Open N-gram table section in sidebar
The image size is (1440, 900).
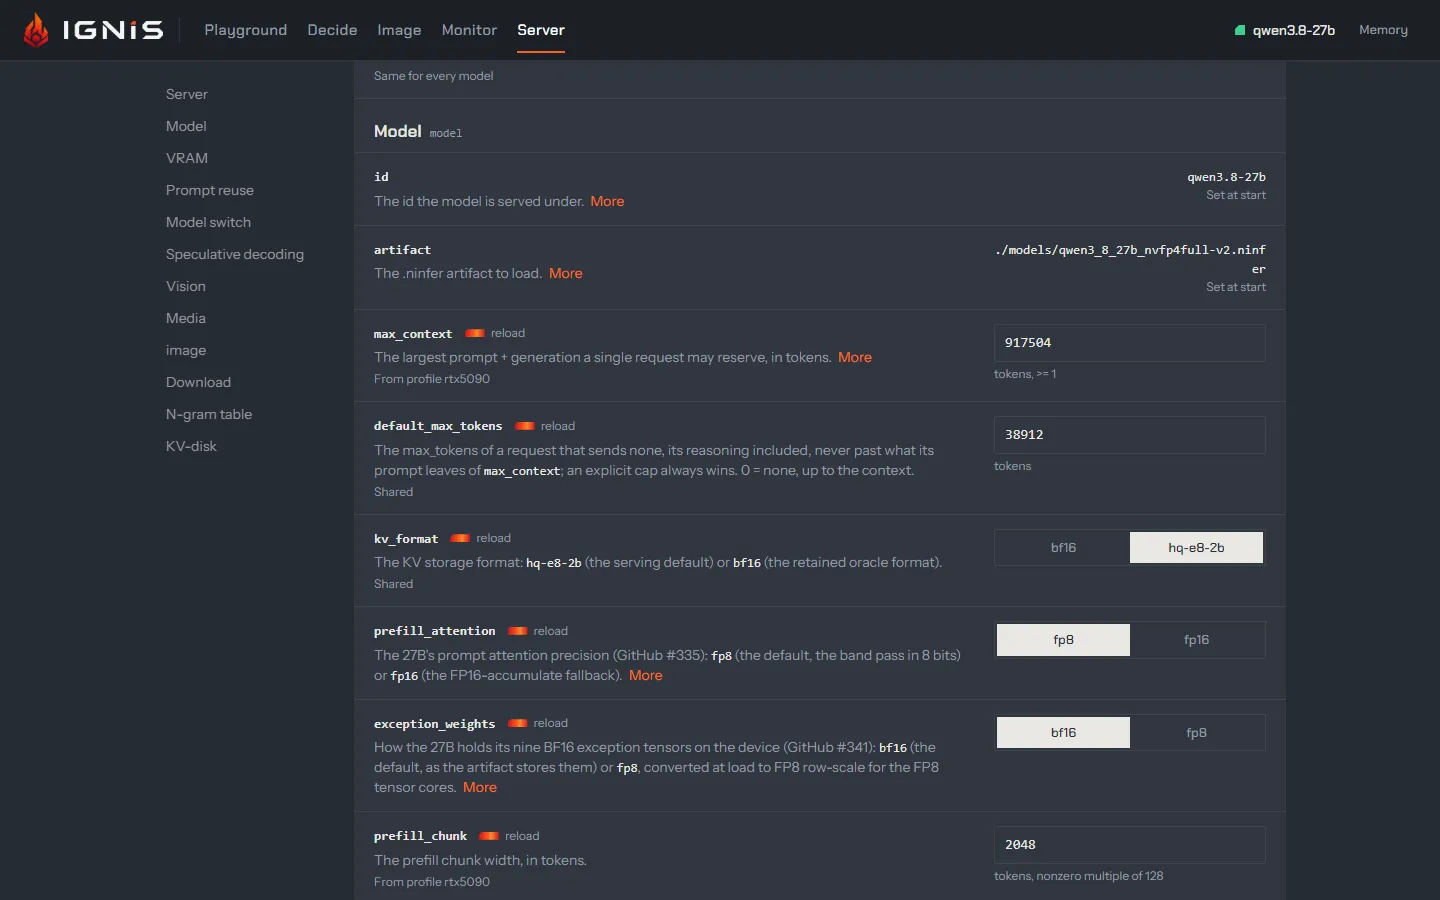[x=209, y=414]
